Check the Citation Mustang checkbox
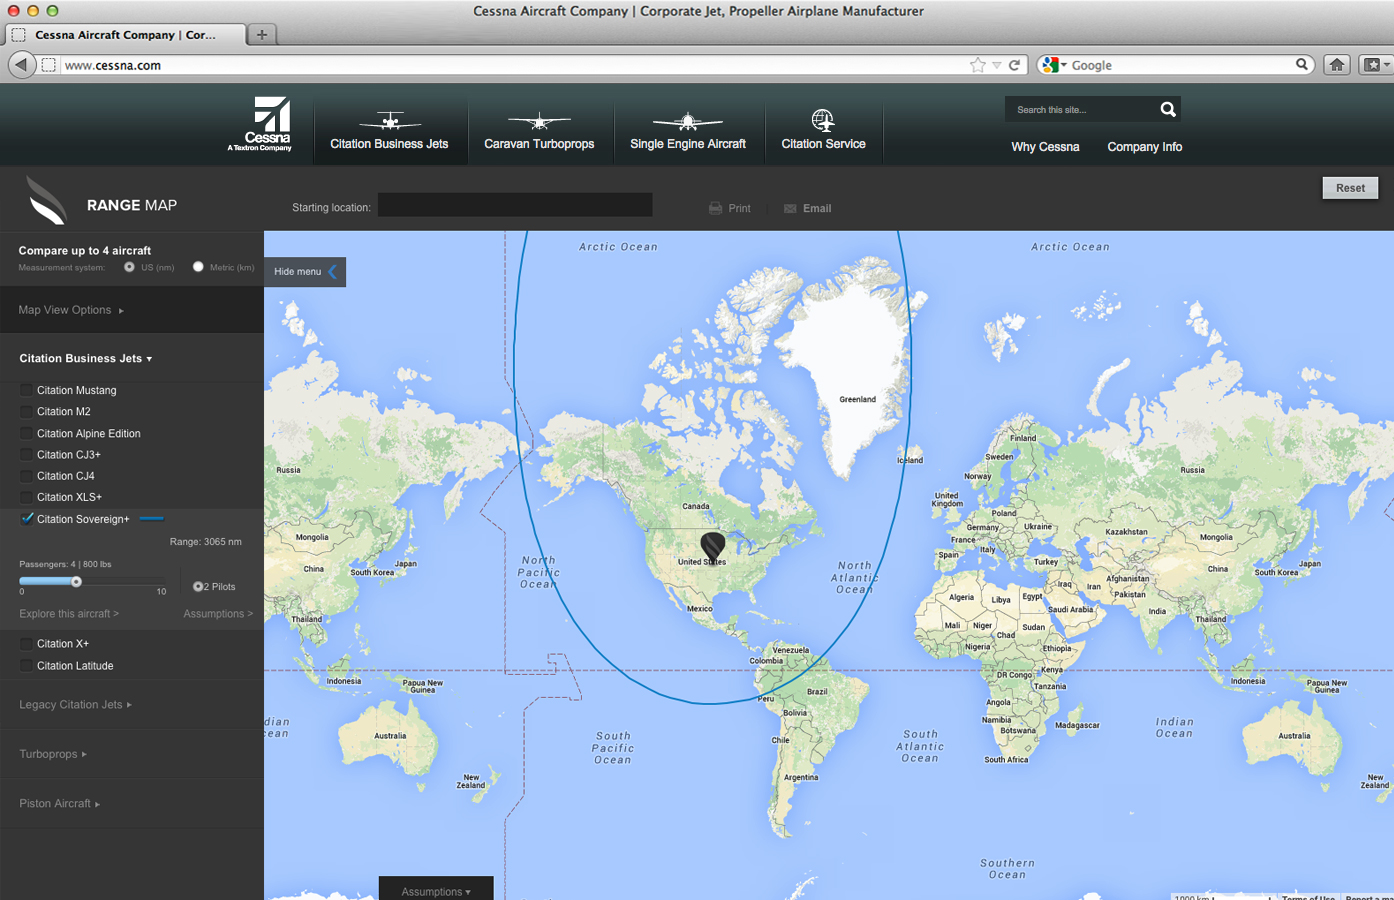Viewport: 1394px width, 900px height. 26,390
